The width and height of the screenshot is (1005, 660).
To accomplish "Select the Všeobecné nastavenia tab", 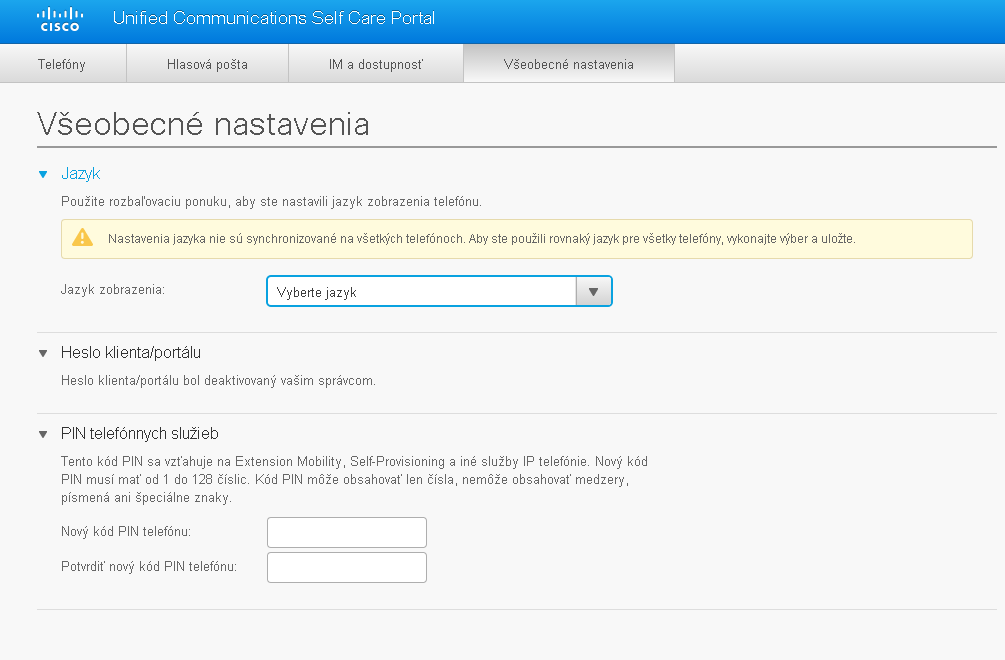I will [569, 64].
